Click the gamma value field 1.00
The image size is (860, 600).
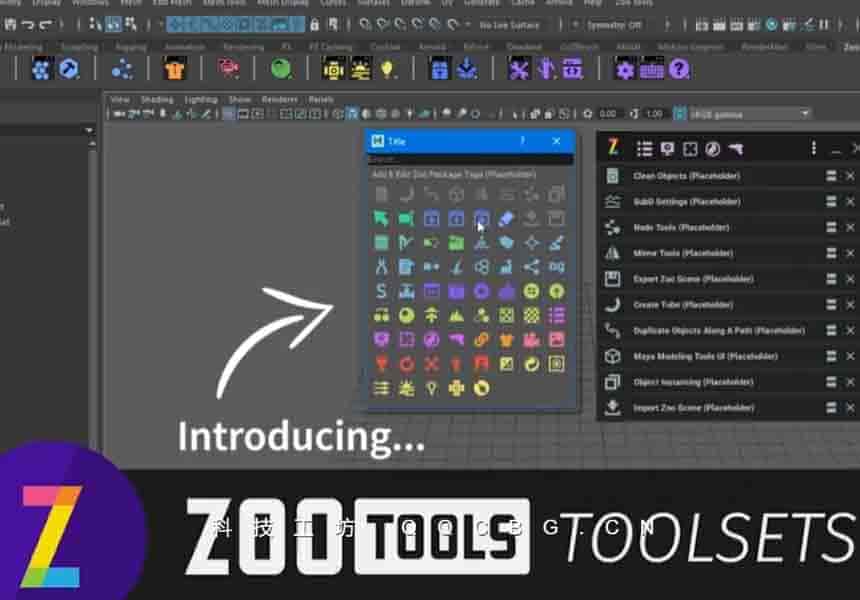pyautogui.click(x=654, y=114)
